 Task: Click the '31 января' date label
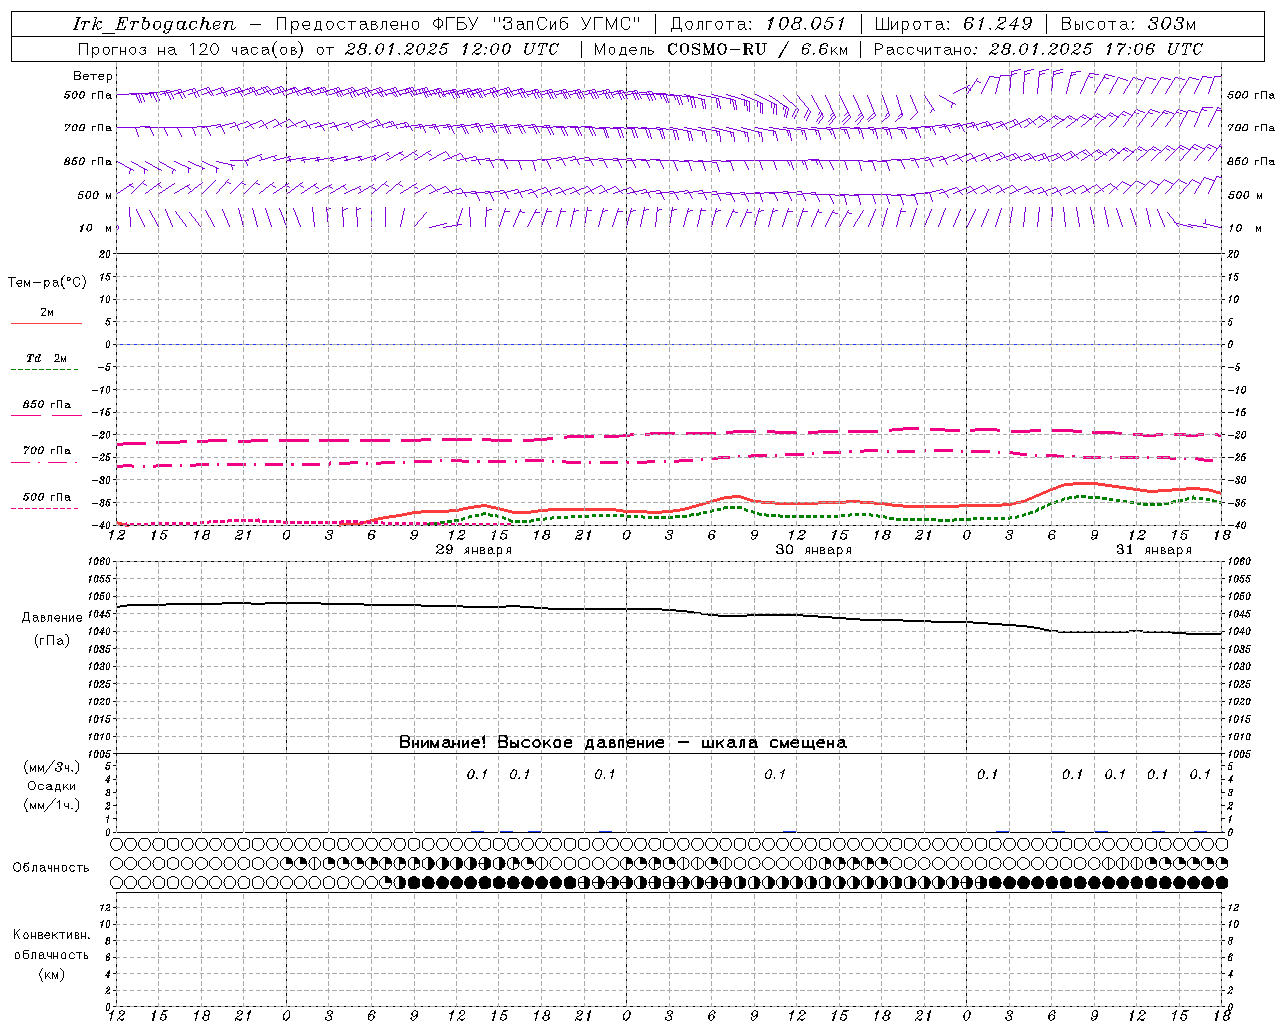click(x=1154, y=550)
